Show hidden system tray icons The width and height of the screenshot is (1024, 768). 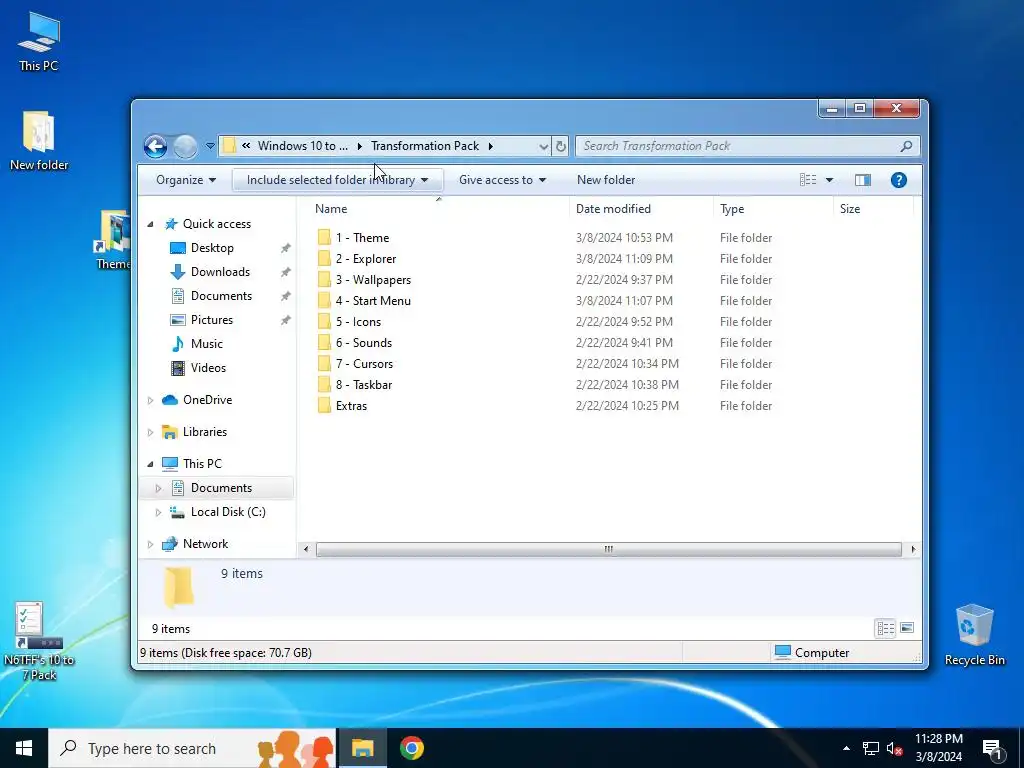pos(846,748)
